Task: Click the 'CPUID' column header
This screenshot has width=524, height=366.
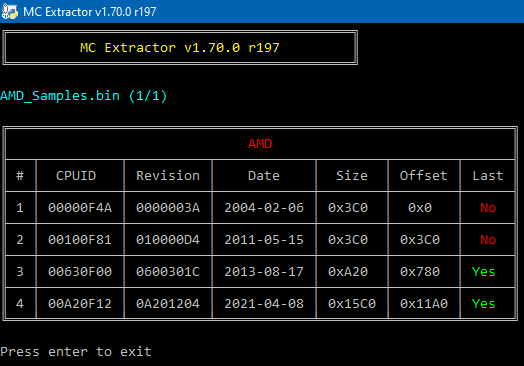Action: pos(76,175)
